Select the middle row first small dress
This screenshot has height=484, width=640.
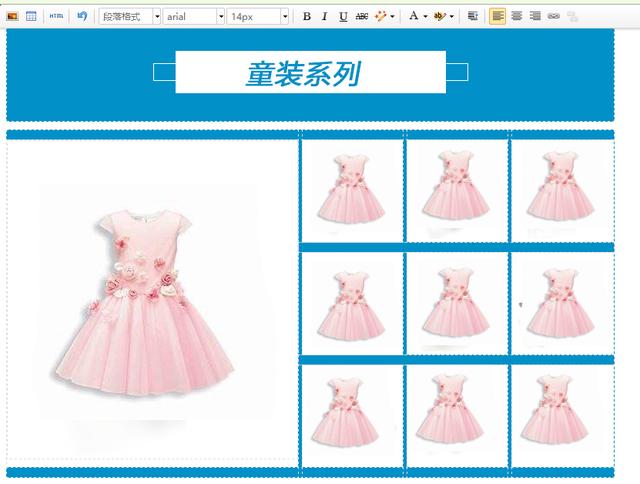click(351, 304)
